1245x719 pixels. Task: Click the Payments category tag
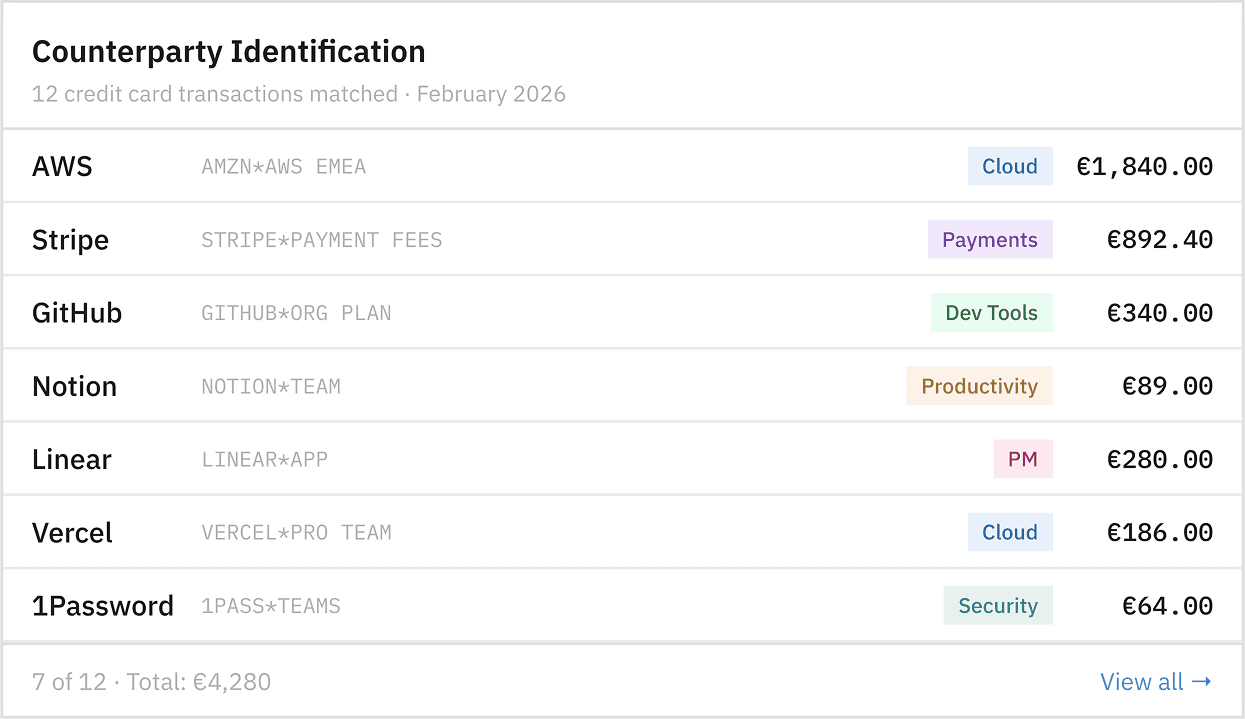tap(989, 240)
